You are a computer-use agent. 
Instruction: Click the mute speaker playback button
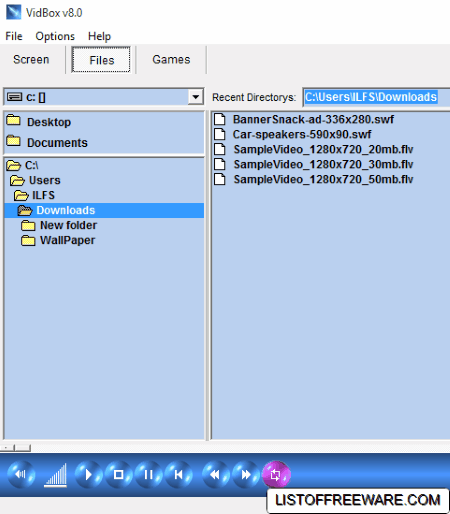tap(21, 474)
